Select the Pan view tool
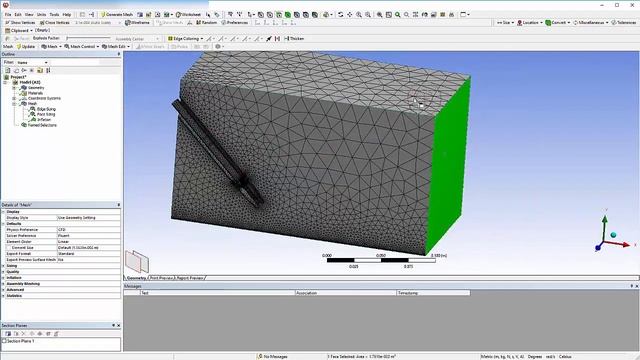The height and width of the screenshot is (360, 640). [x=350, y=14]
